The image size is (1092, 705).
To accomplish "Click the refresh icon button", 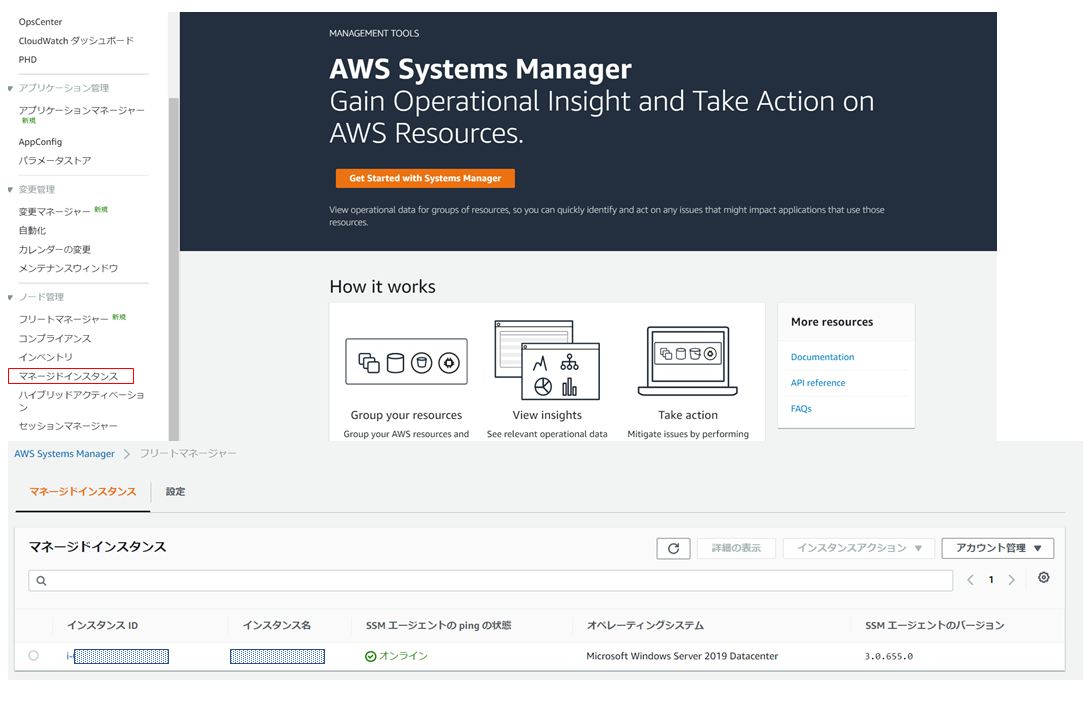I will 673,548.
